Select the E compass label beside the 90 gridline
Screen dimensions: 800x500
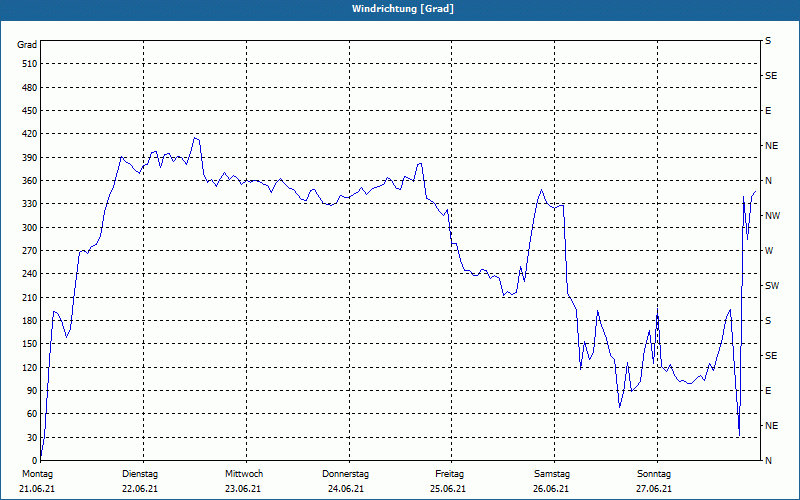pyautogui.click(x=768, y=391)
